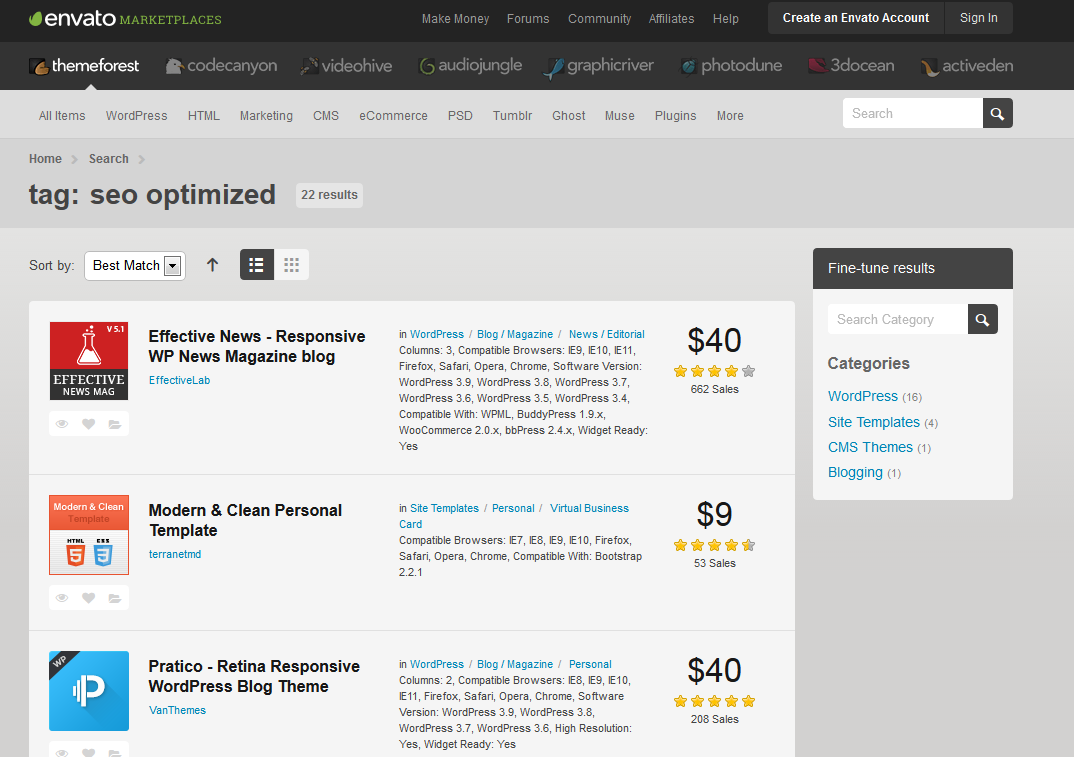Click the top search magnifier icon

[x=997, y=114]
